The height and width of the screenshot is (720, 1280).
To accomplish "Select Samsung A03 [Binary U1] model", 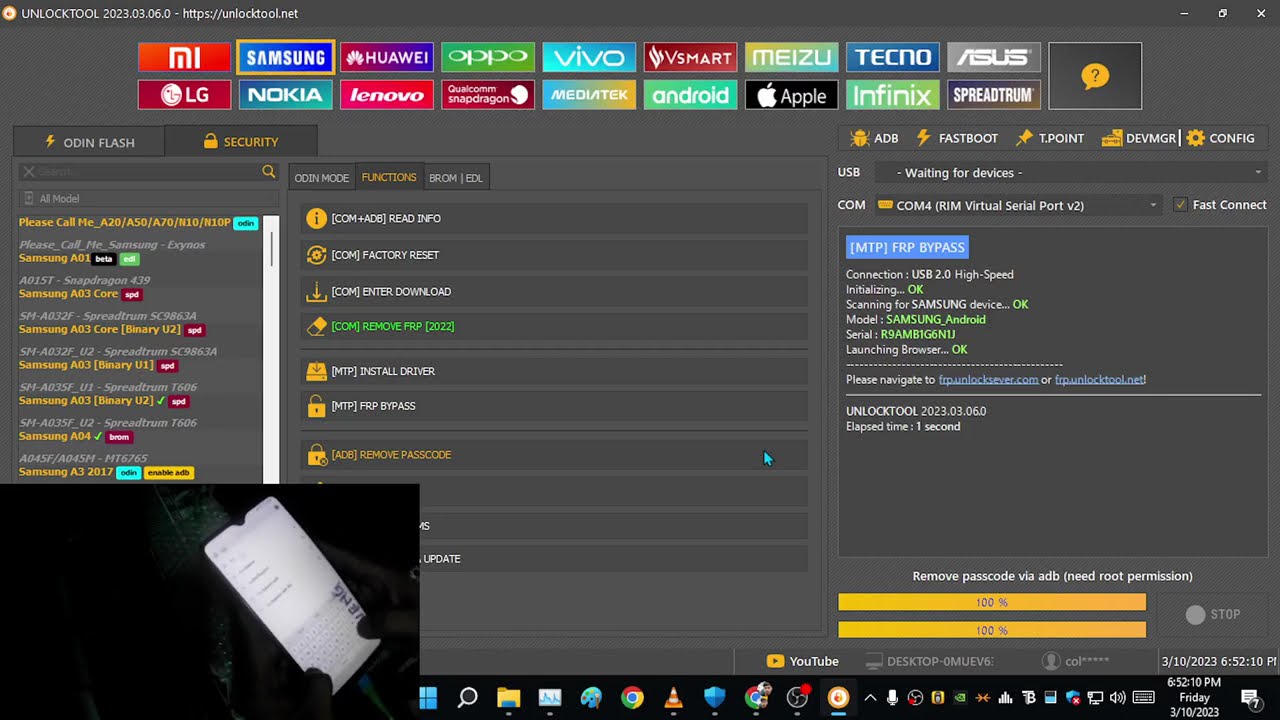I will pos(98,365).
